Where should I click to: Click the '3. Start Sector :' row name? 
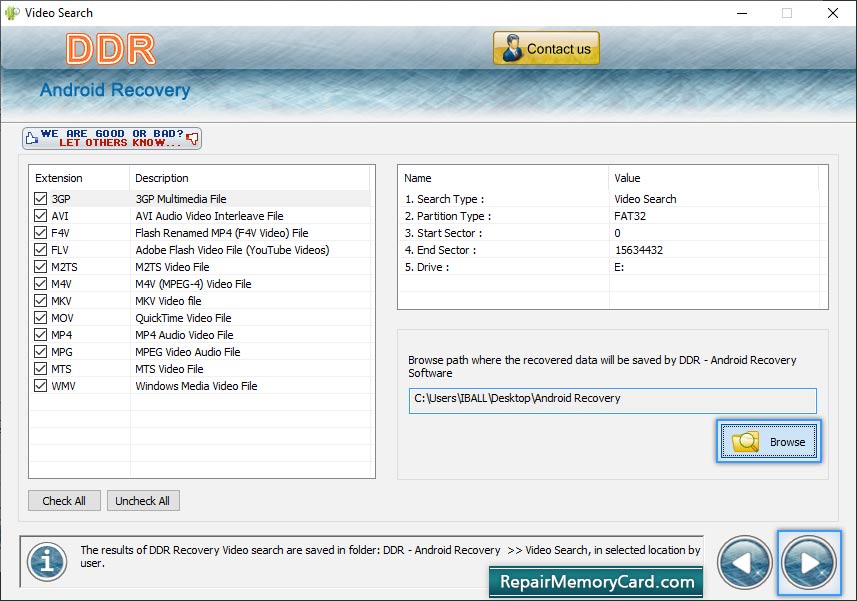click(443, 233)
